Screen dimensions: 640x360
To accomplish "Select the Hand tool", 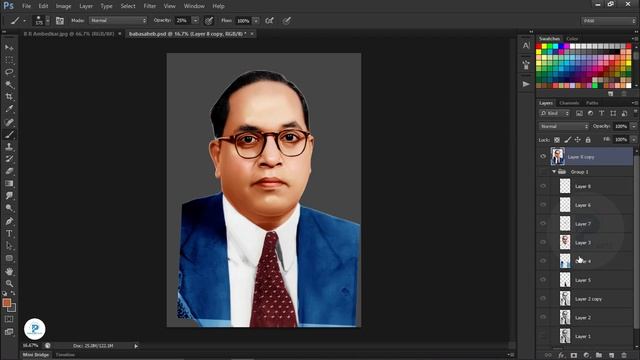I will click(9, 271).
